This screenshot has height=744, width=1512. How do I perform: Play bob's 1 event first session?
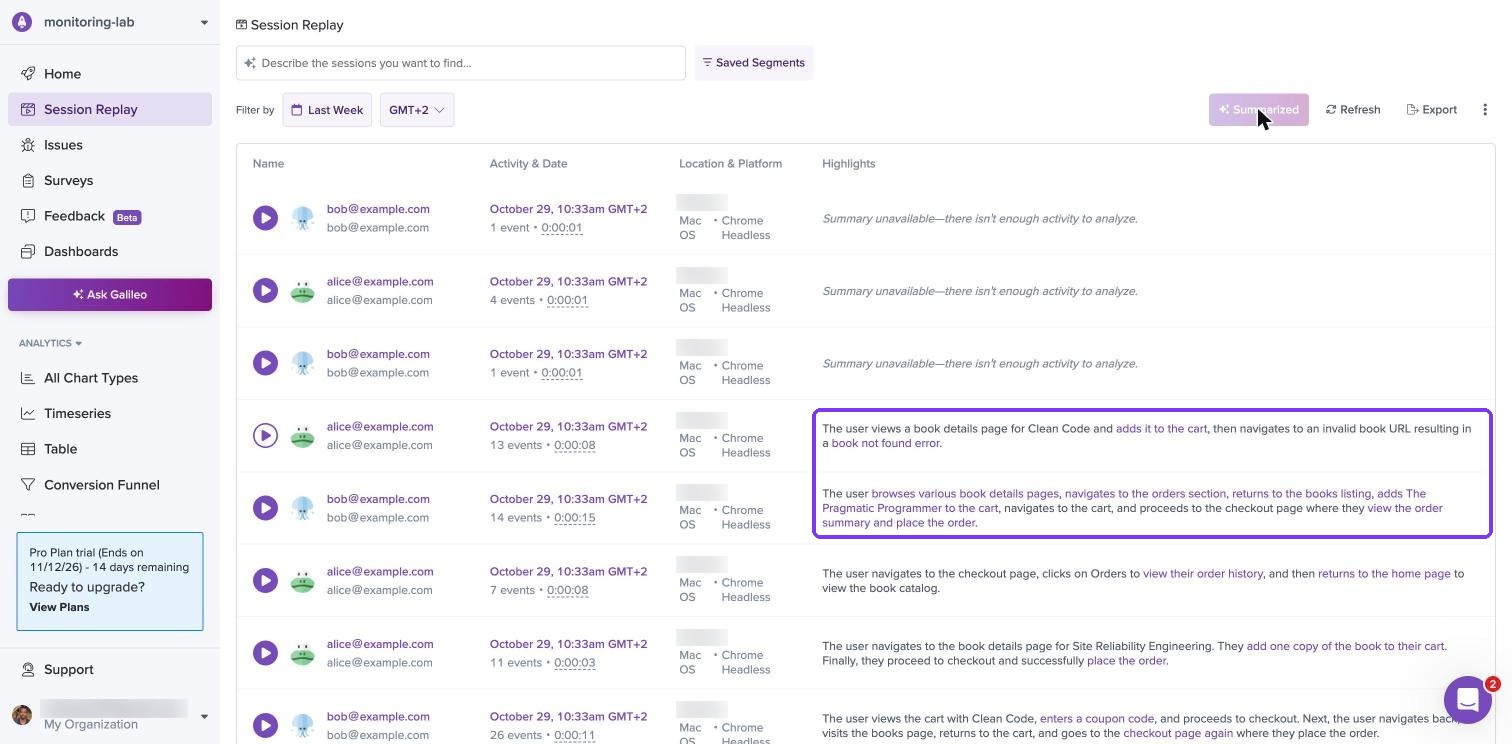[x=265, y=218]
